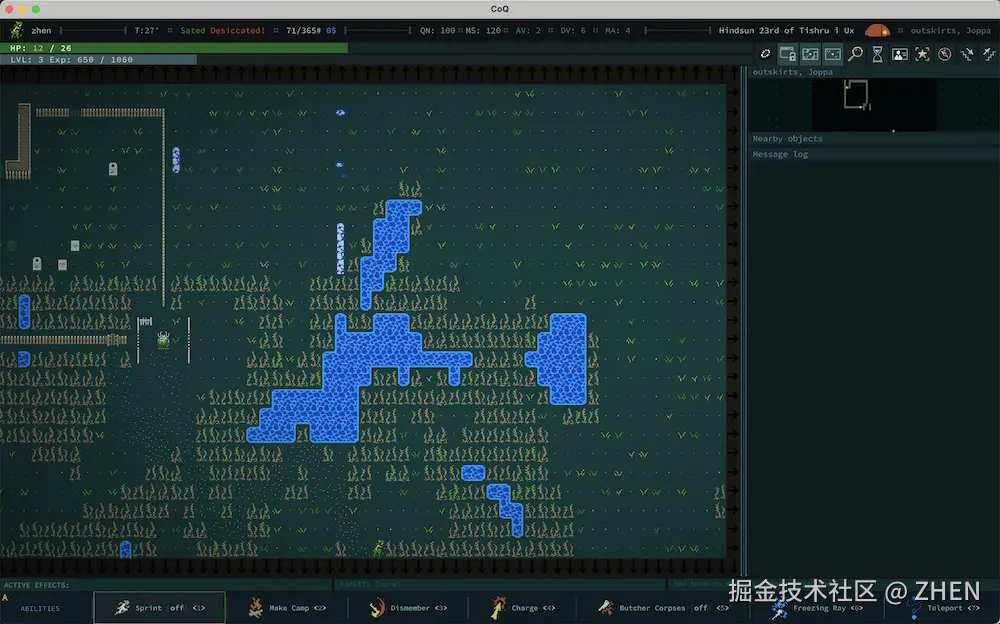Click the Charge ability icon
This screenshot has height=624, width=1000.
point(497,607)
